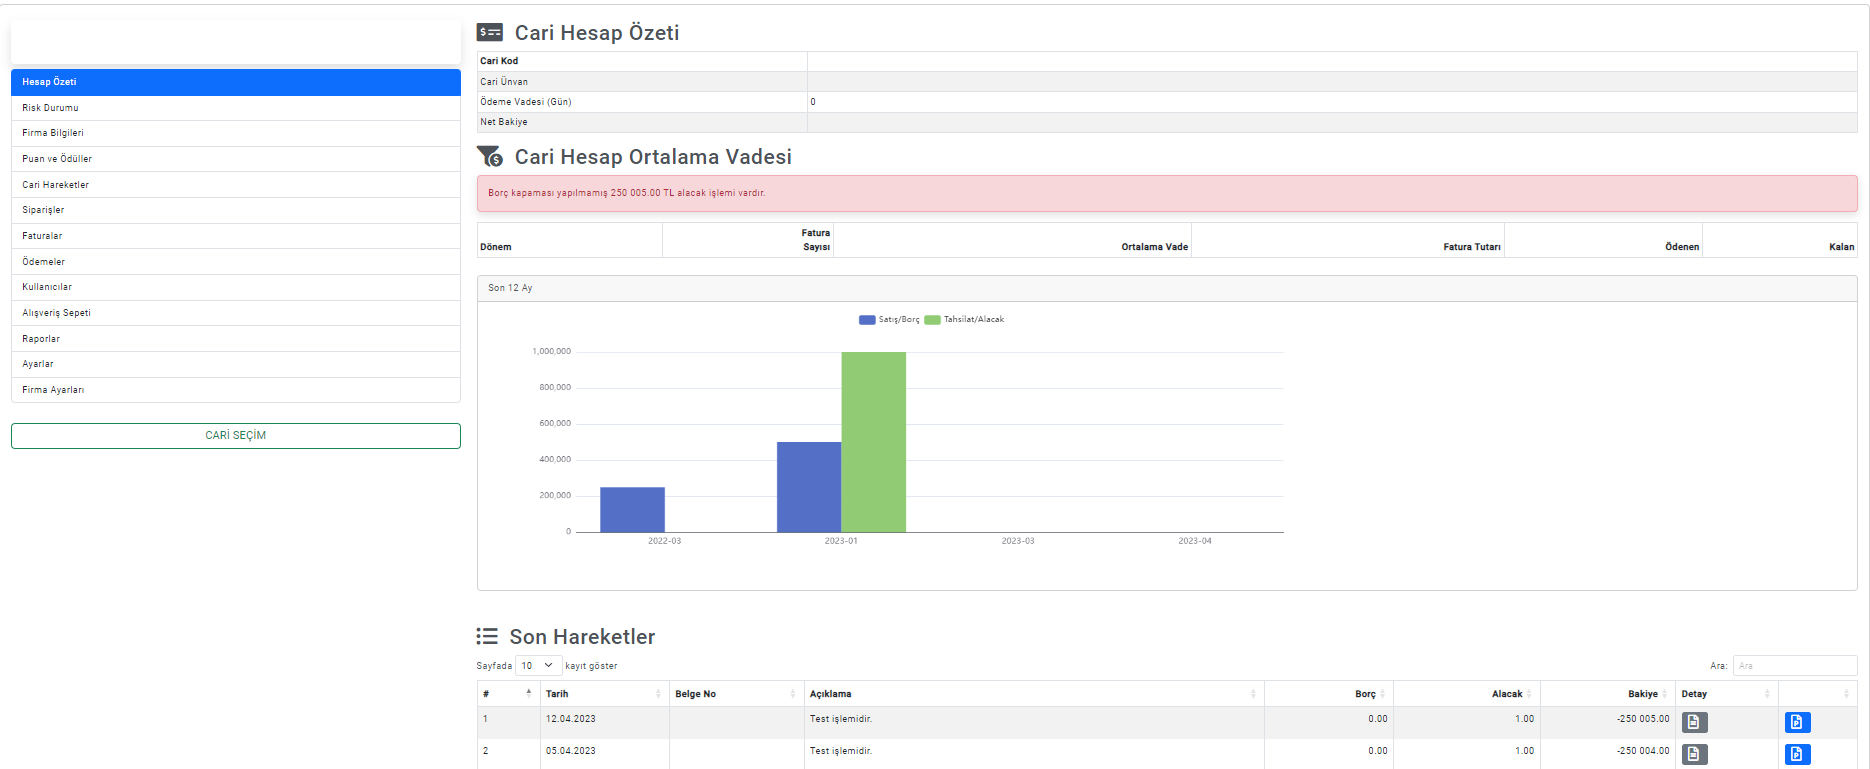Toggle Satış/Borç legend series in chart

coord(889,320)
